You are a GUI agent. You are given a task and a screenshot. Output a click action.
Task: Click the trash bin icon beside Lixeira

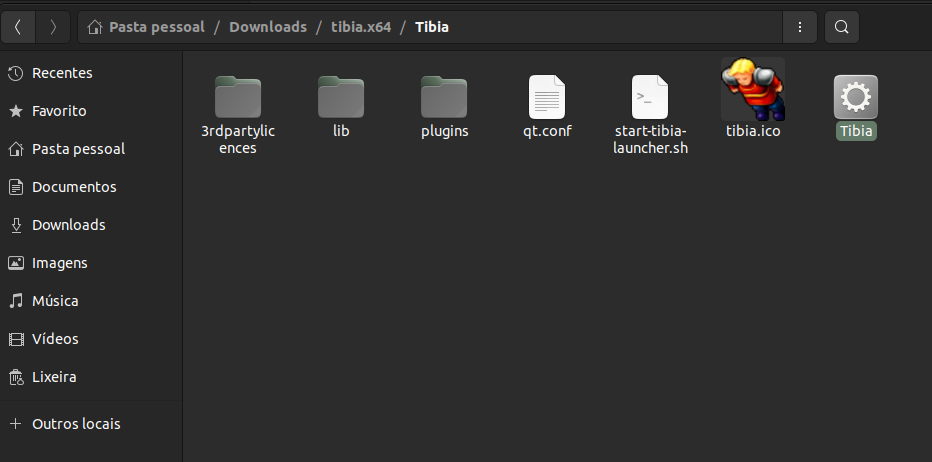[15, 377]
